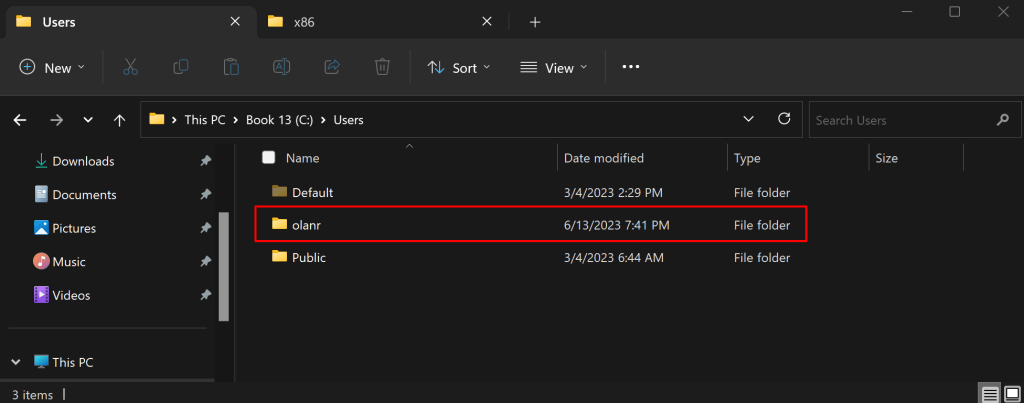Viewport: 1024px width, 403px height.
Task: Switch to the details view layout
Action: [x=988, y=394]
